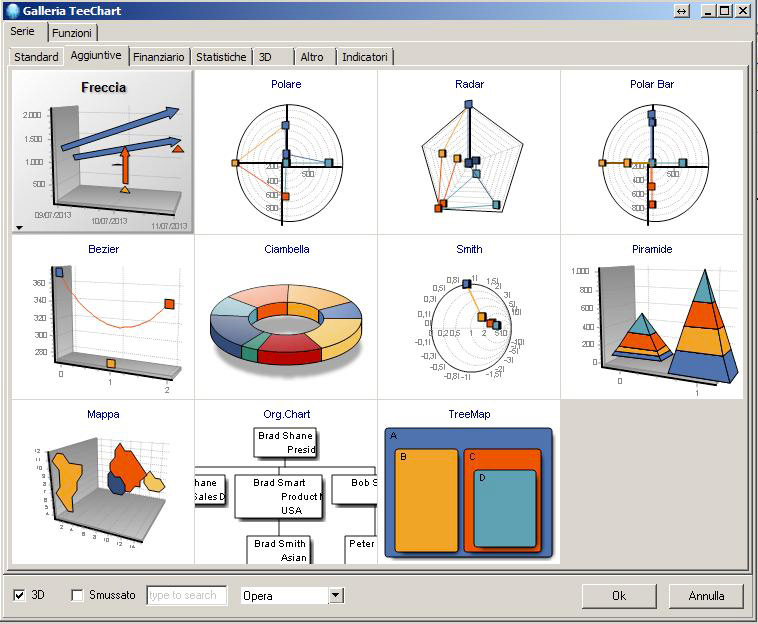Go to the Statistiche tab
The image size is (758, 624).
click(x=221, y=57)
